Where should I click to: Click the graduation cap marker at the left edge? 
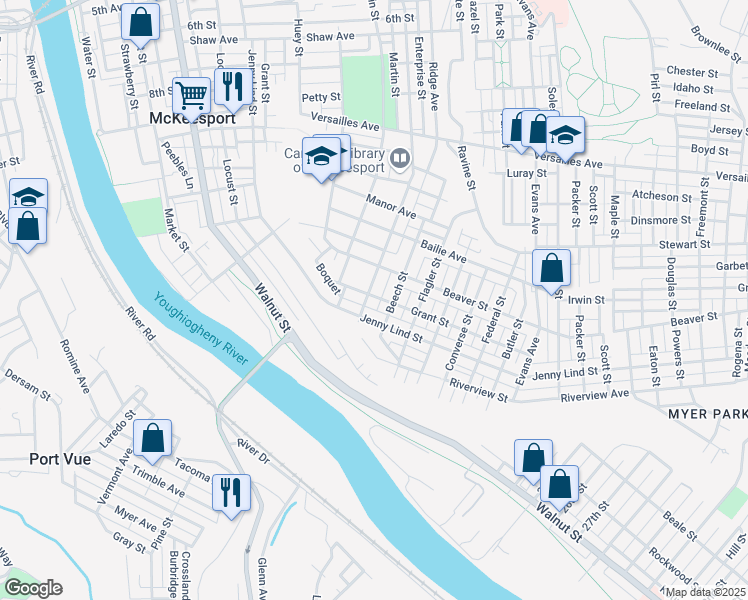pos(28,194)
